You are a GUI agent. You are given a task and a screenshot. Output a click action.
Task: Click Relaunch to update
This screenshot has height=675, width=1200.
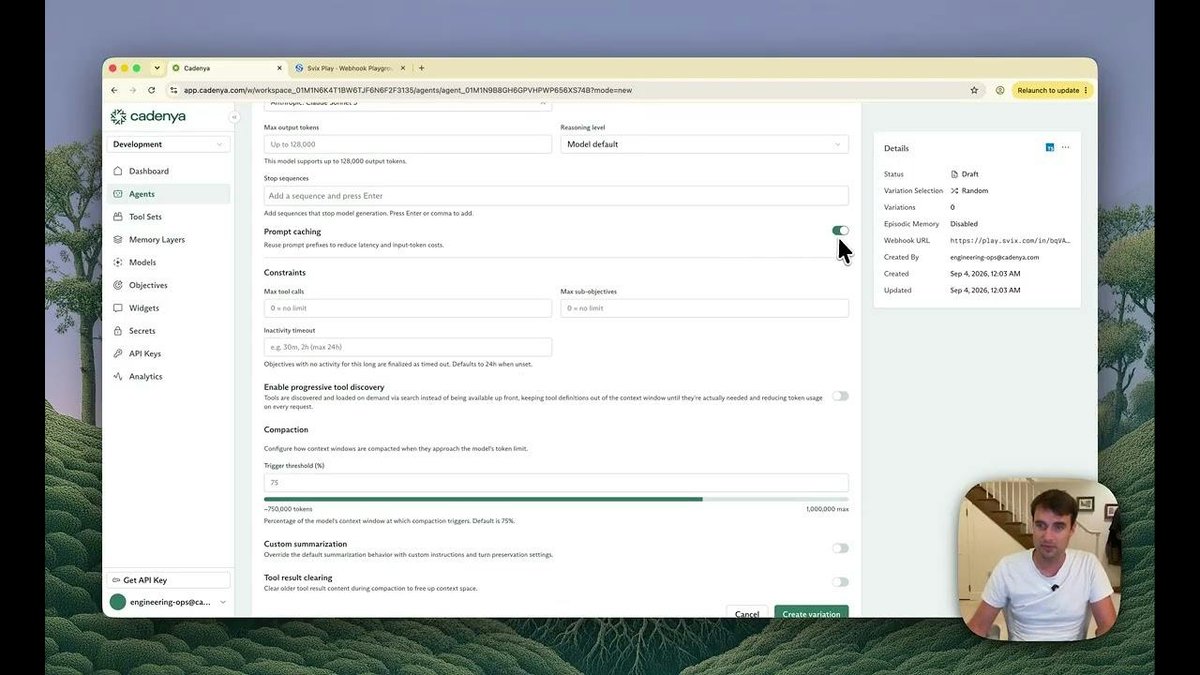pyautogui.click(x=1052, y=90)
